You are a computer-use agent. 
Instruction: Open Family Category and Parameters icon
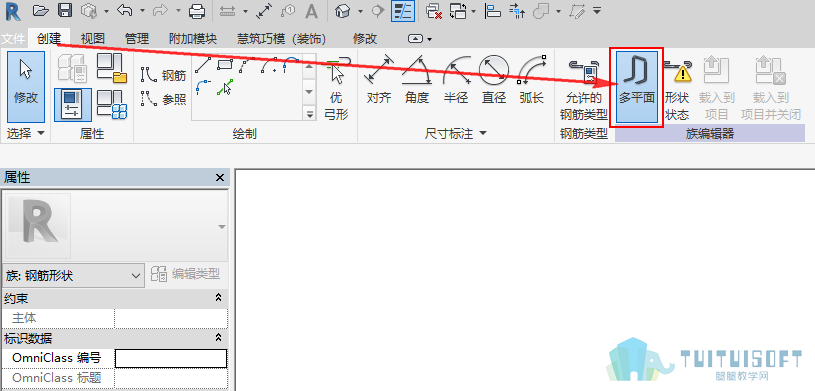point(112,68)
